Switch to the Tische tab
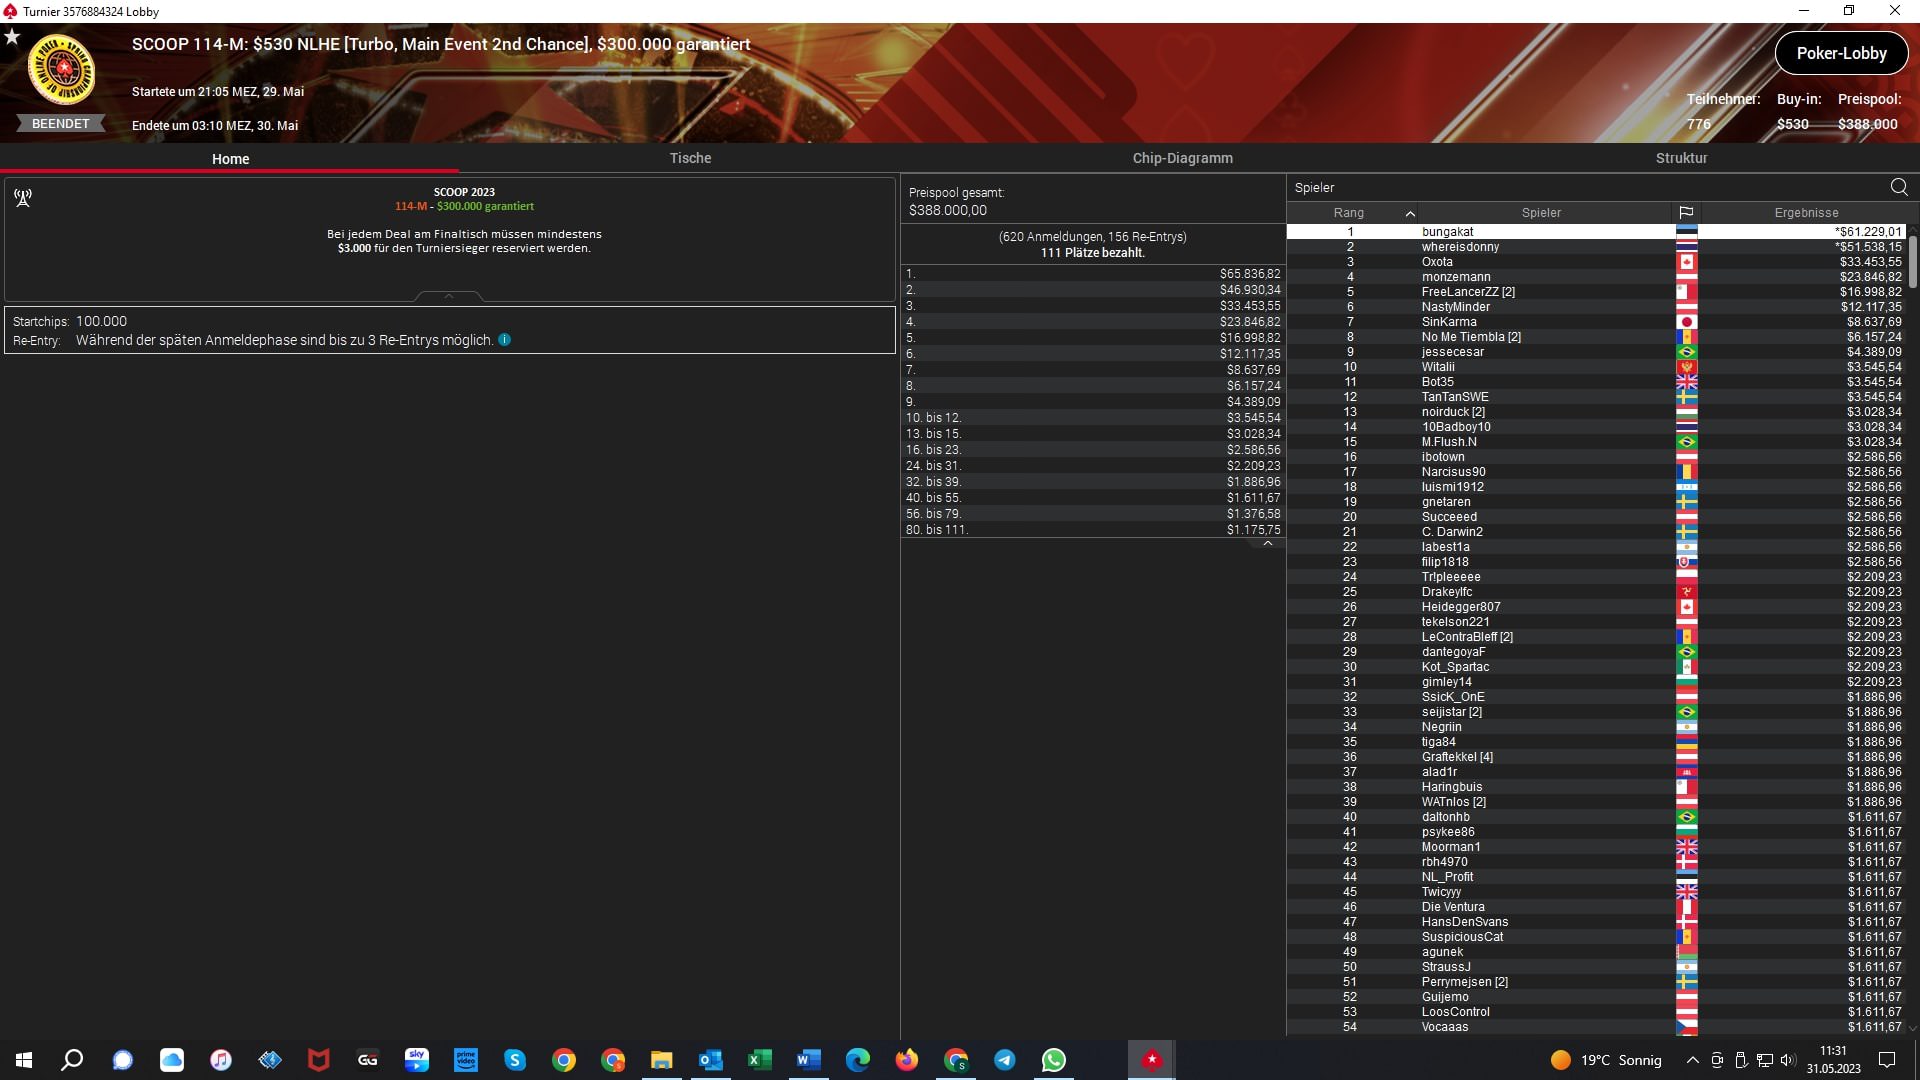Image resolution: width=1920 pixels, height=1080 pixels. pos(690,158)
